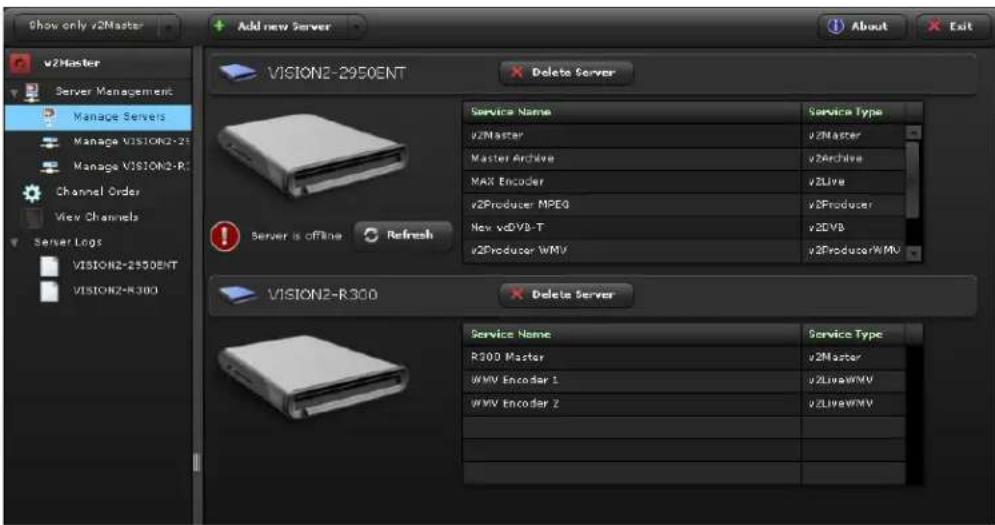Select the New v2DVB-T service row
The height and width of the screenshot is (525, 995).
[x=684, y=227]
